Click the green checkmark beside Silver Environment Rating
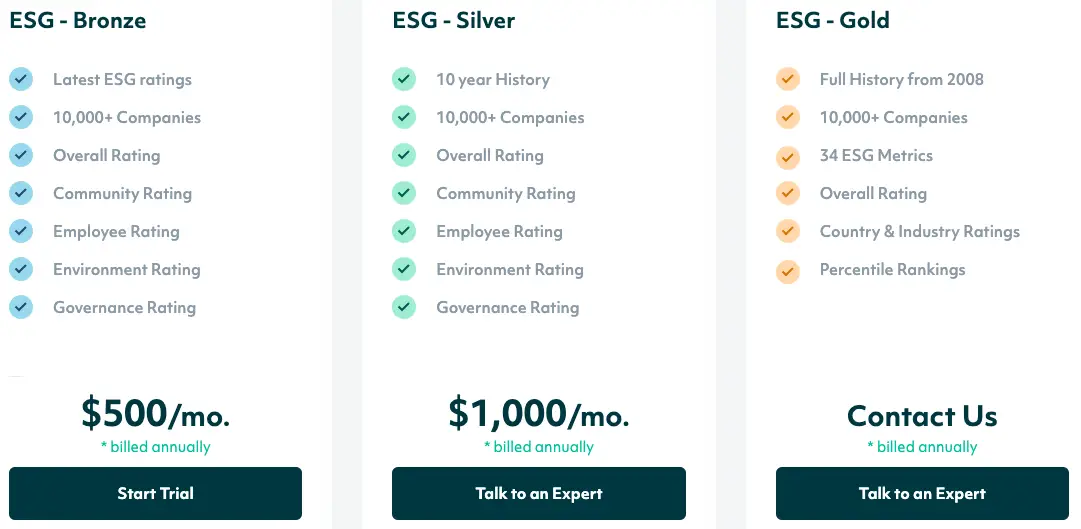The width and height of the screenshot is (1081, 529). 404,269
